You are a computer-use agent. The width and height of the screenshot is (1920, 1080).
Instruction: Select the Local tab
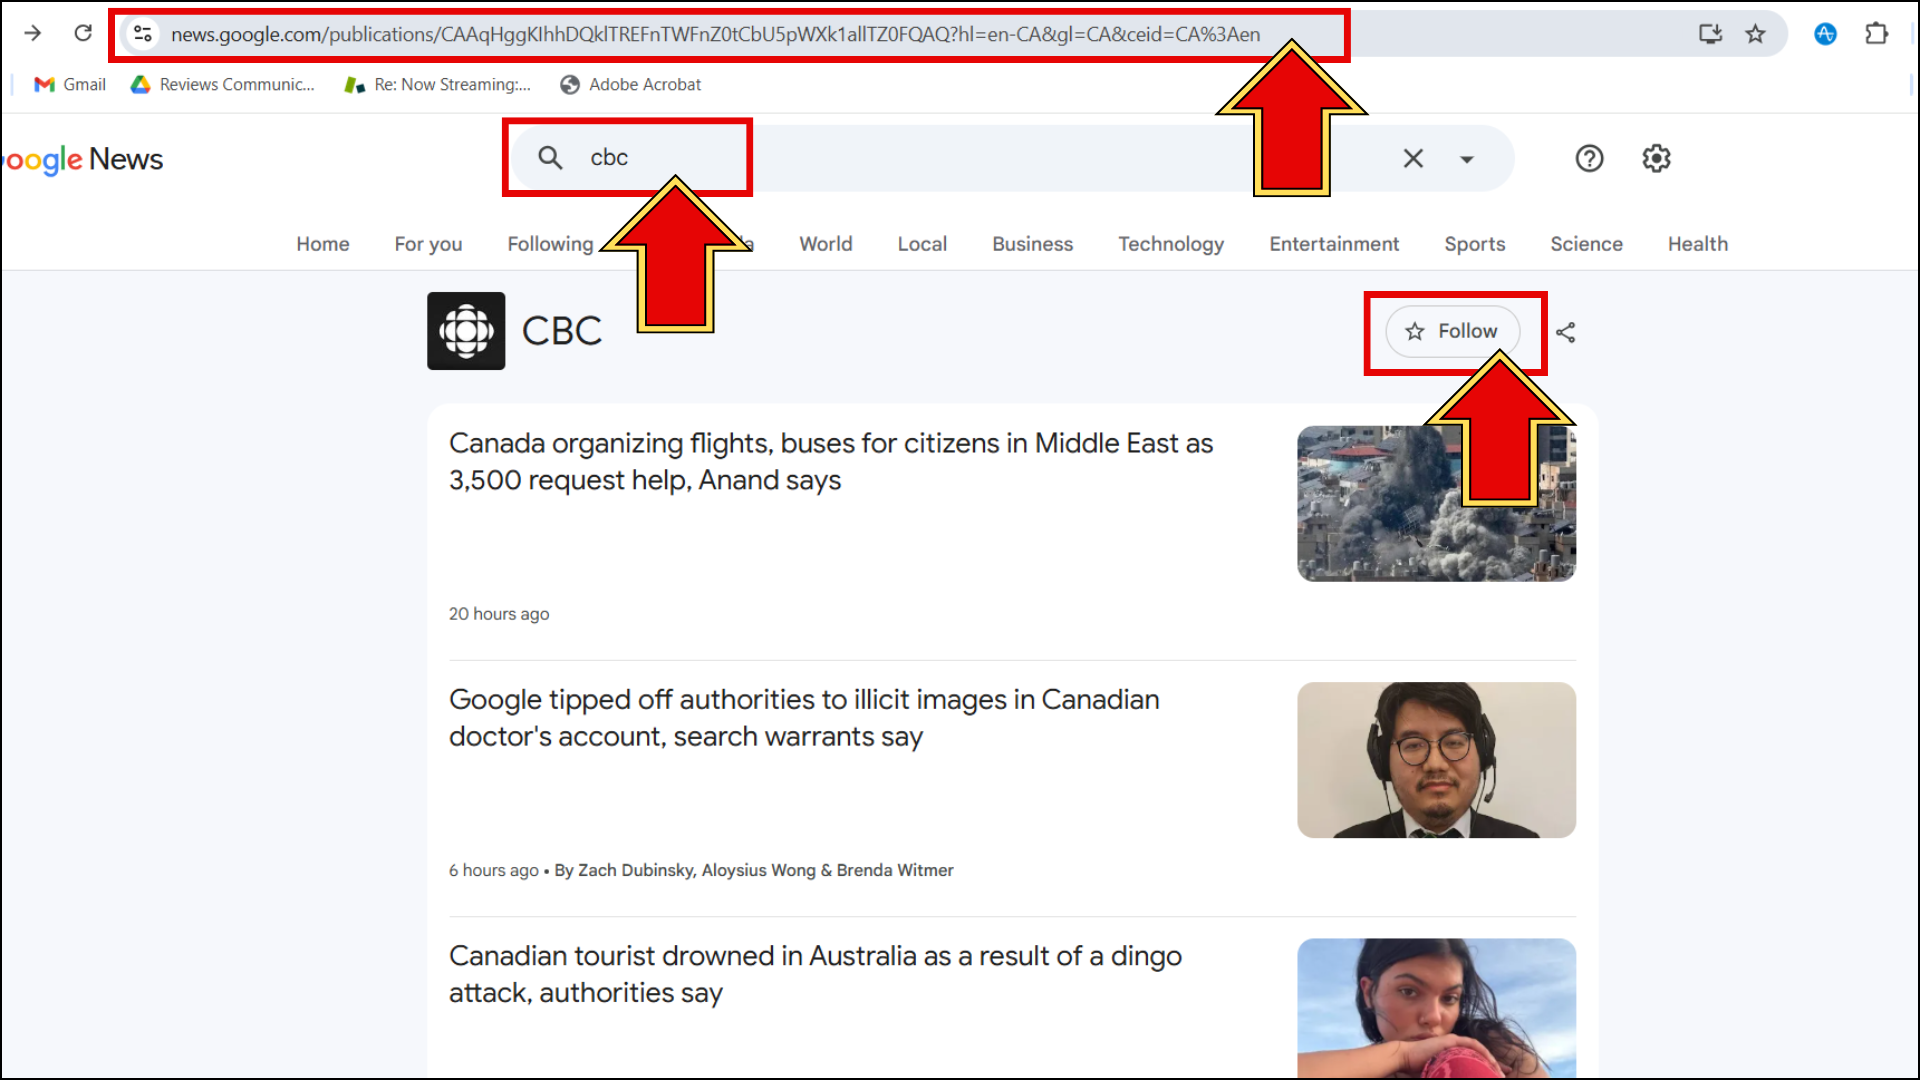click(x=922, y=244)
